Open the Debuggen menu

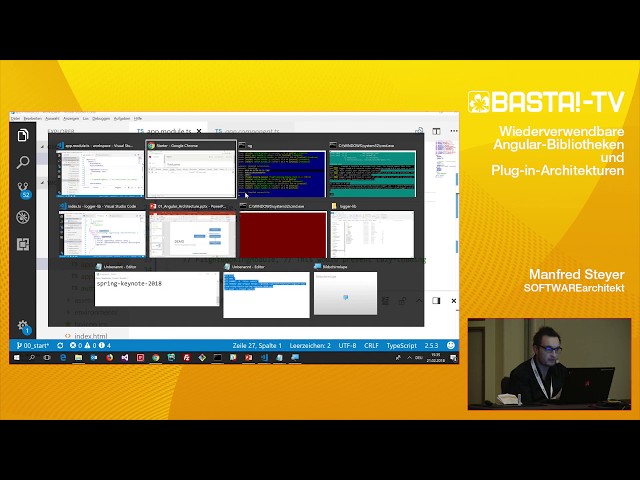click(101, 118)
